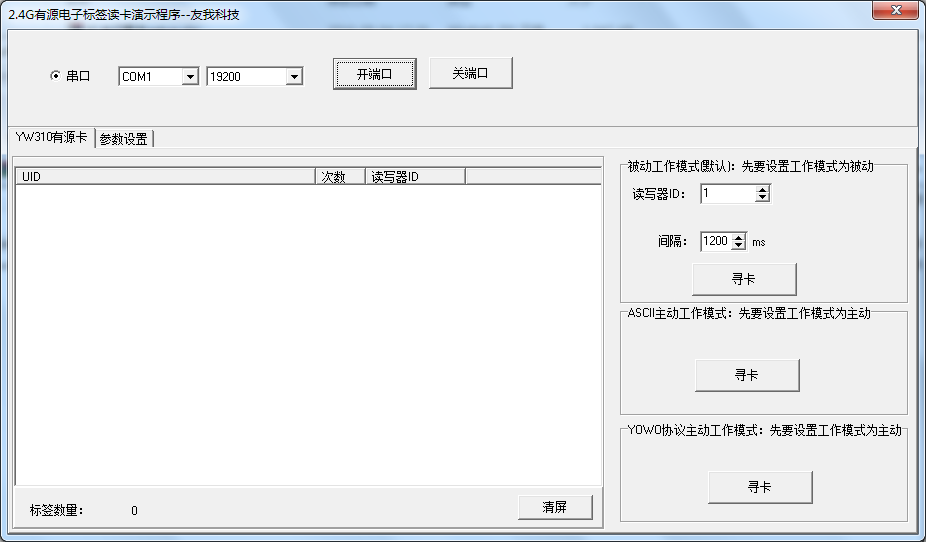Screen dimensions: 926x542
Task: Click 寻卡 in the YOWO protocol group
Action: point(760,487)
